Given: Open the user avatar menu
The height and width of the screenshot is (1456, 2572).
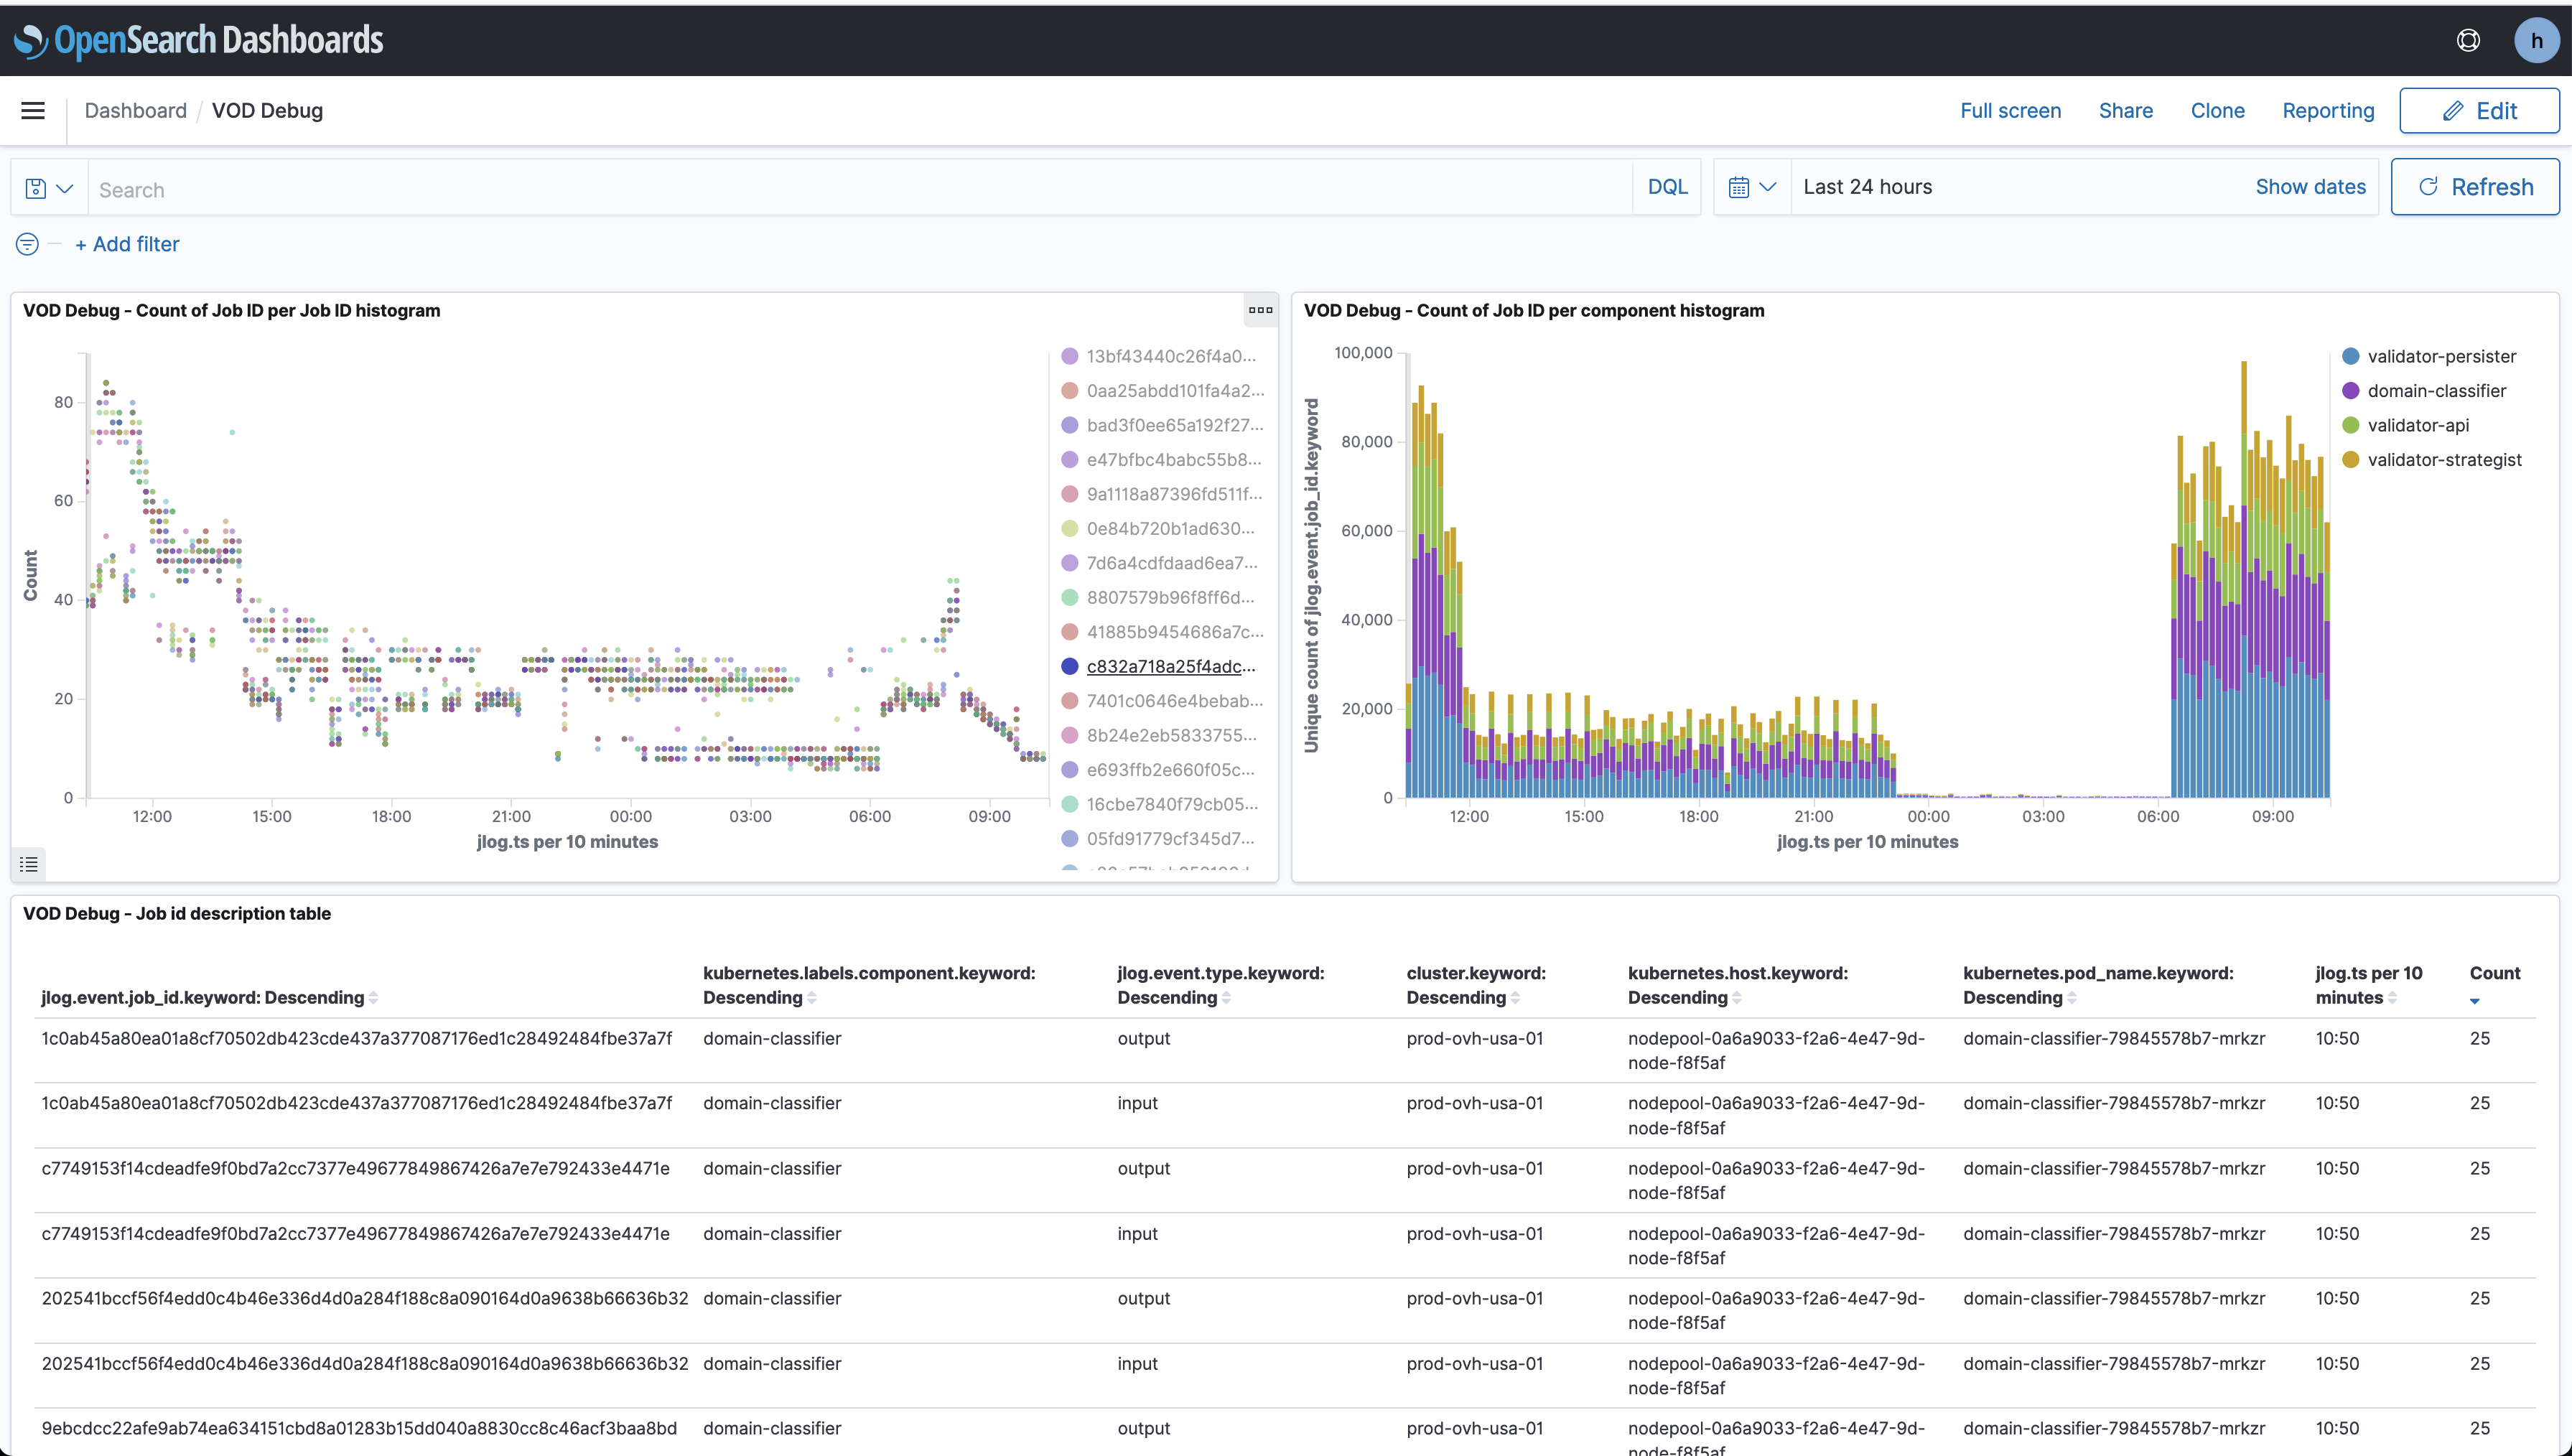Looking at the screenshot, I should point(2536,40).
